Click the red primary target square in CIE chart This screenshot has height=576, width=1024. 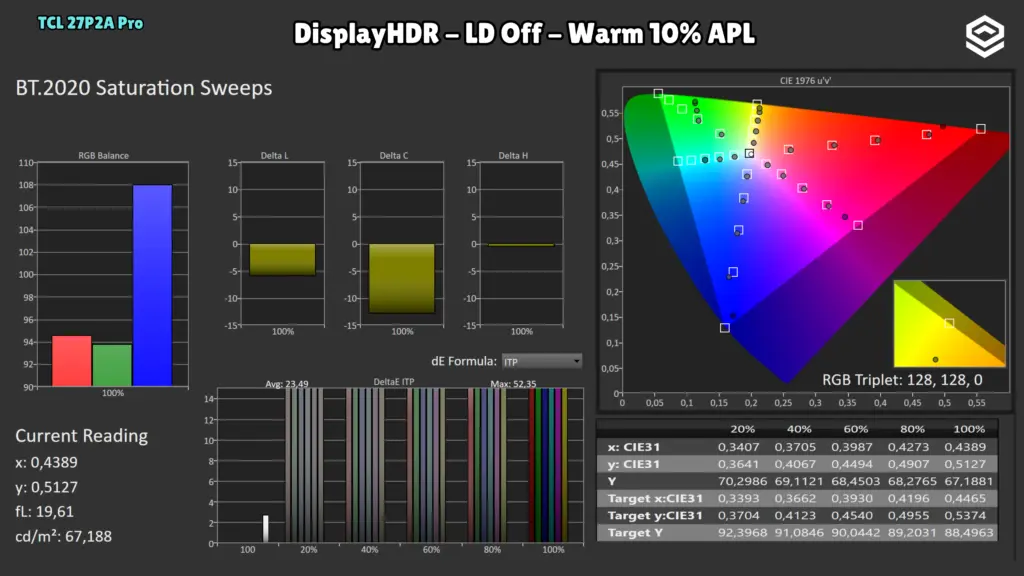pyautogui.click(x=980, y=129)
